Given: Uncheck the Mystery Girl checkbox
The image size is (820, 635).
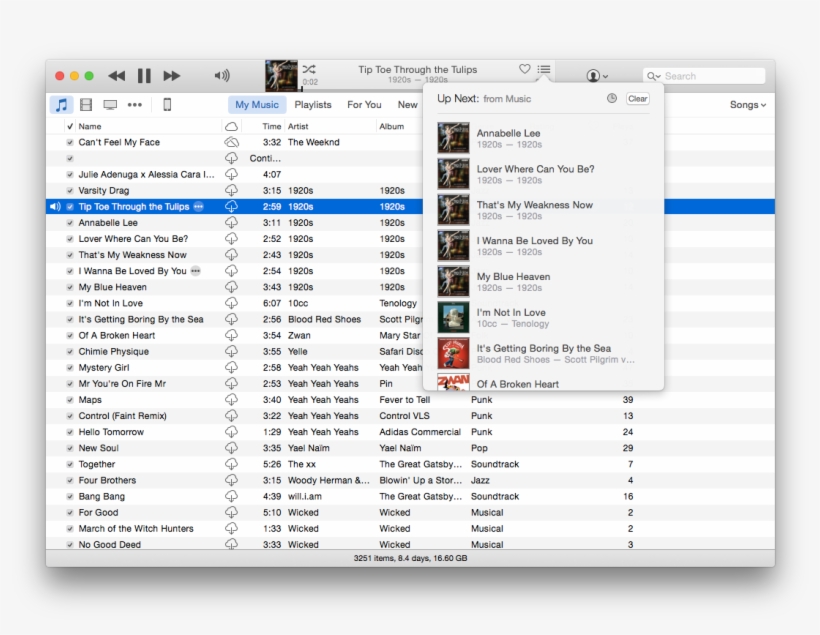Looking at the screenshot, I should click(x=70, y=368).
